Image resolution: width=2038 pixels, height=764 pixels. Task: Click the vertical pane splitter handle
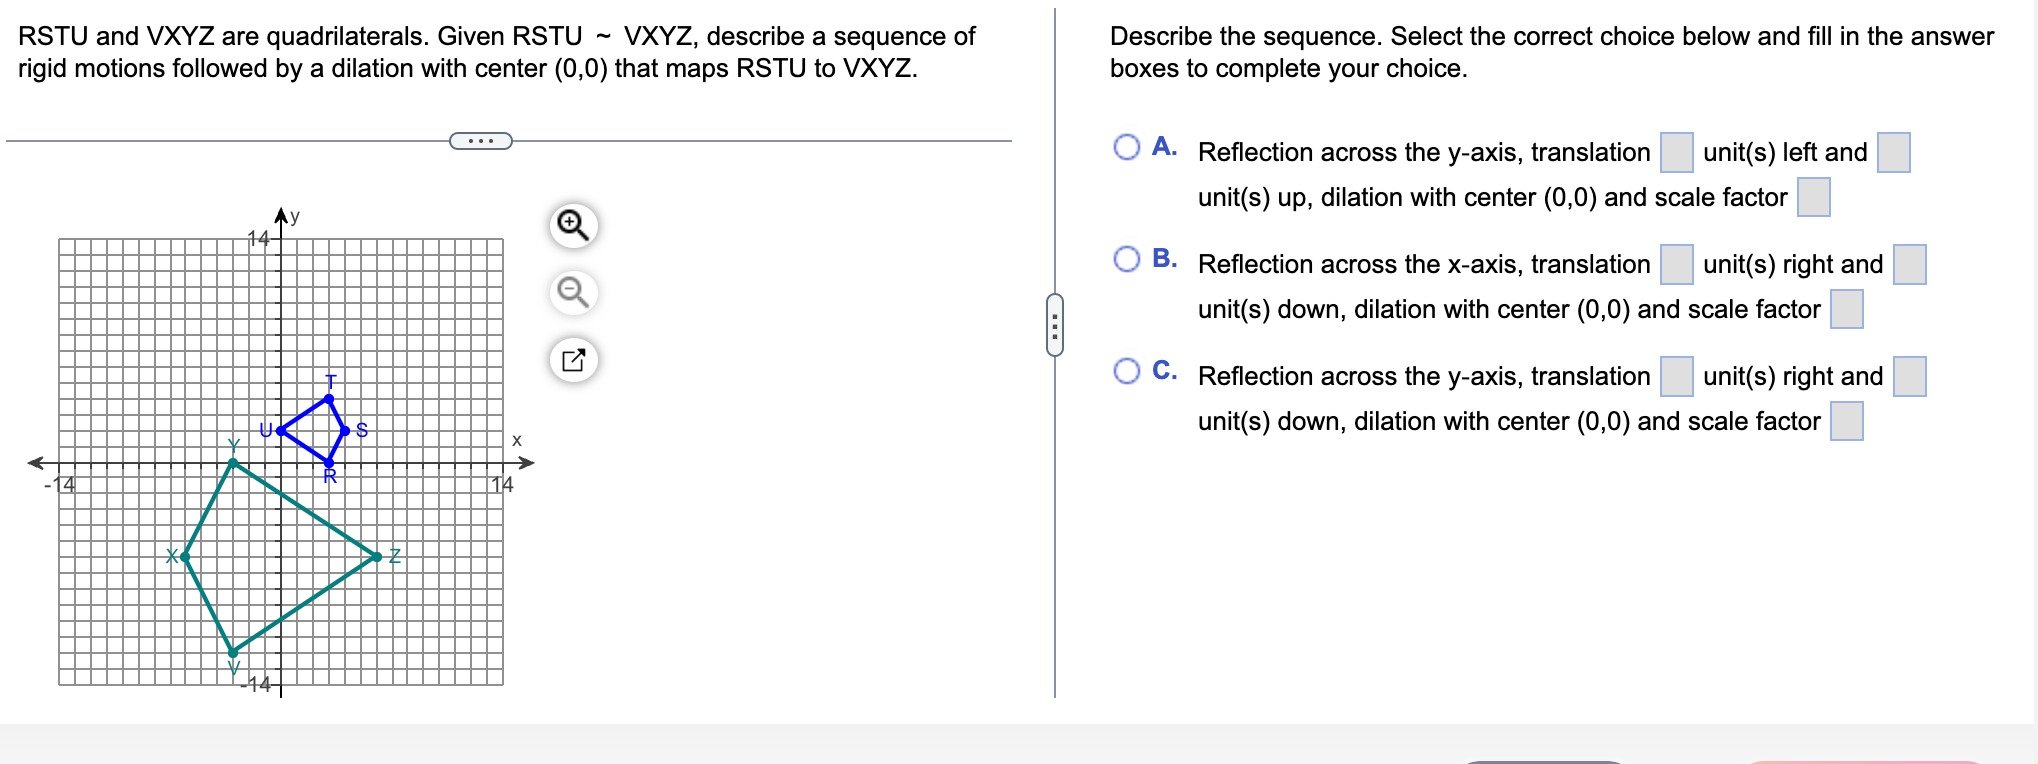[1055, 325]
